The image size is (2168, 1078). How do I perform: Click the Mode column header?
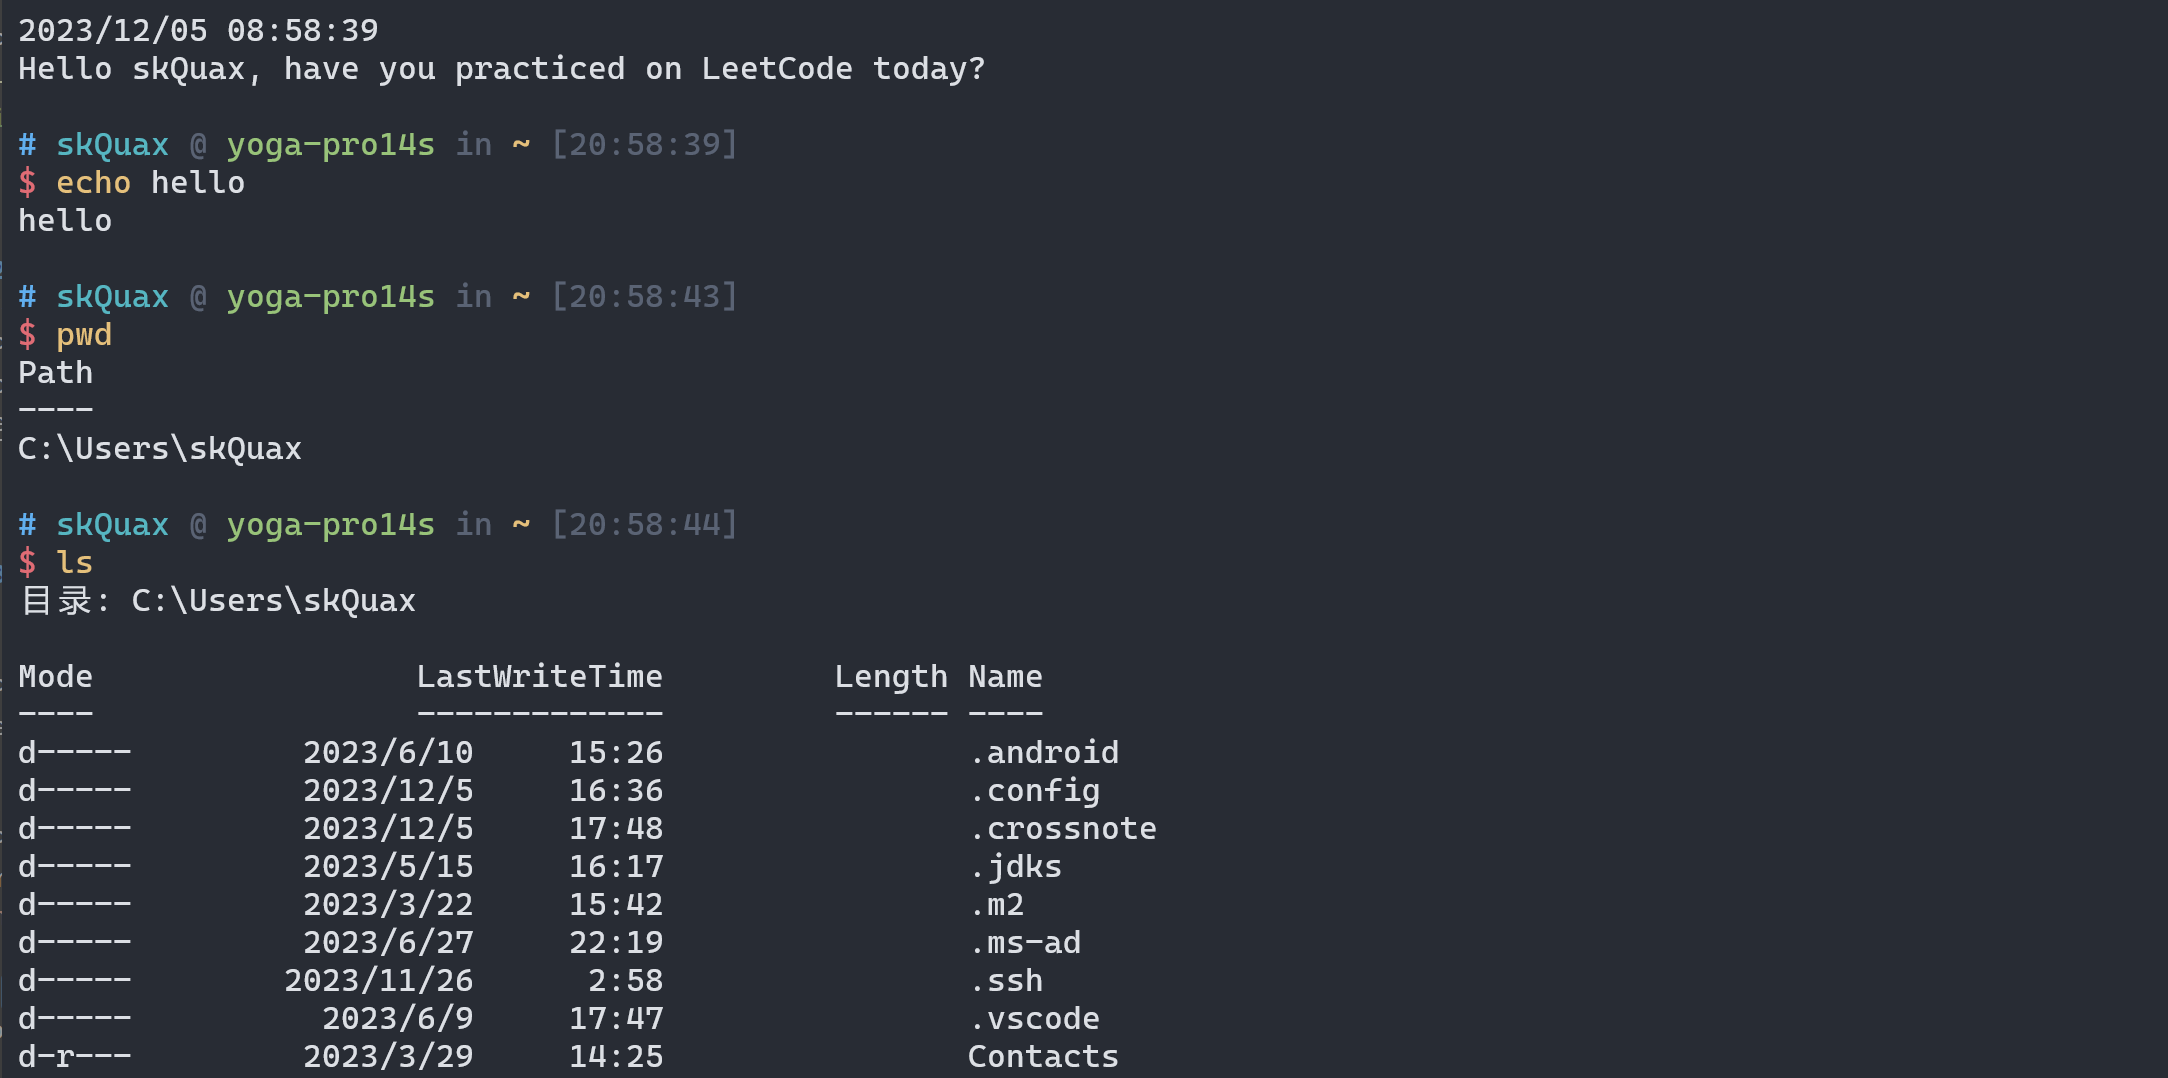tap(56, 676)
